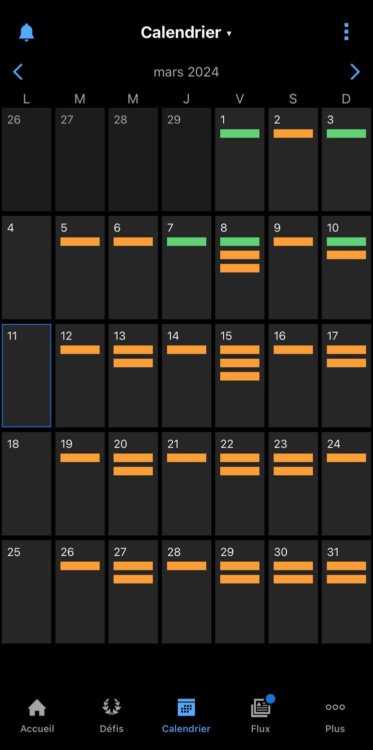The width and height of the screenshot is (373, 750).
Task: Open the green event on March 1
Action: click(x=240, y=133)
